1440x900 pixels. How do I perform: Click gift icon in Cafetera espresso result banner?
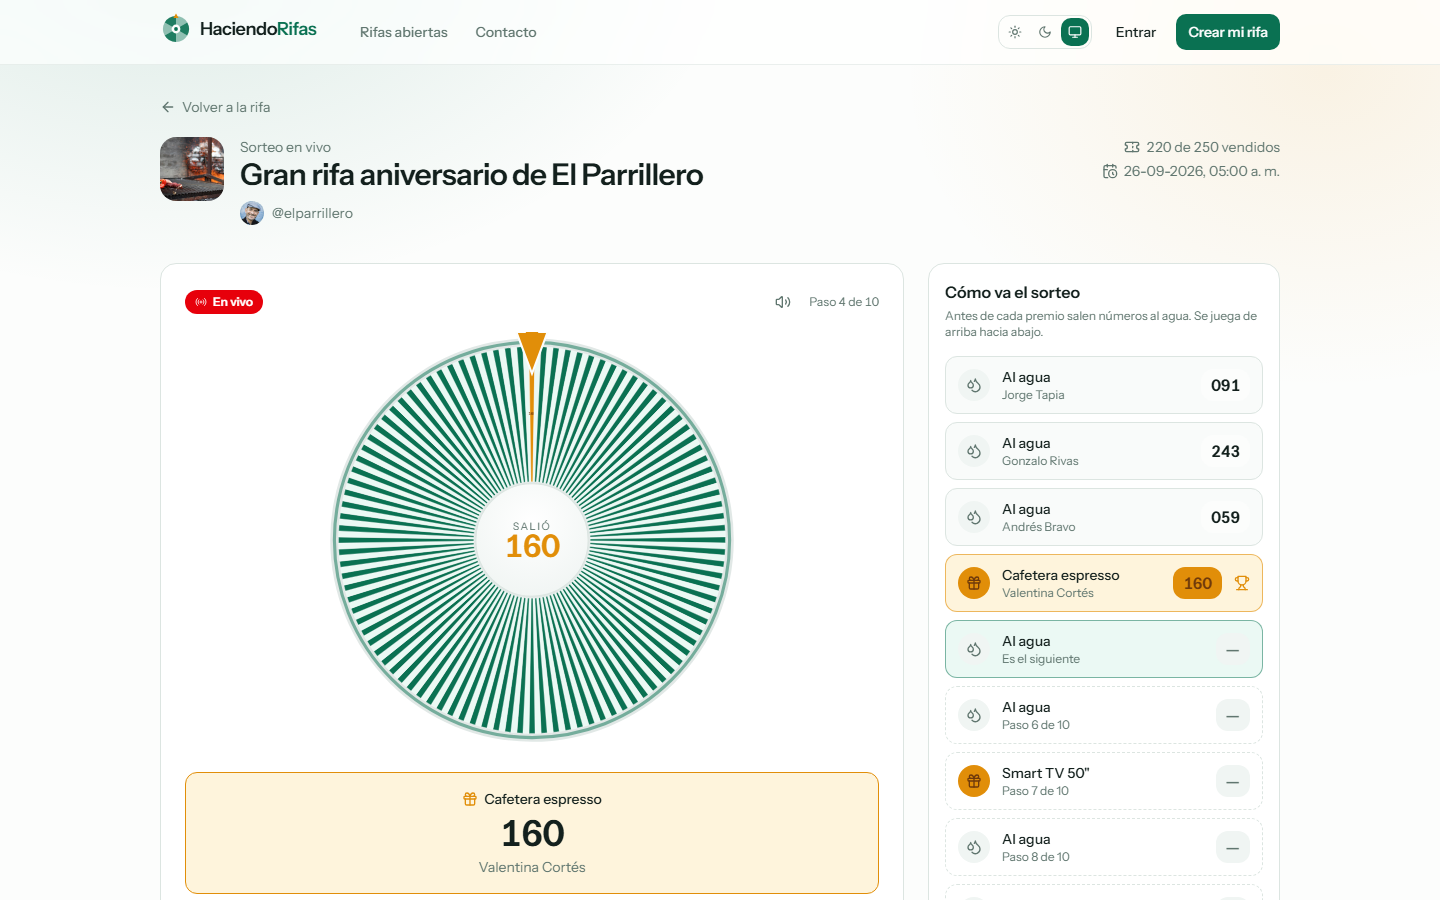pyautogui.click(x=470, y=799)
